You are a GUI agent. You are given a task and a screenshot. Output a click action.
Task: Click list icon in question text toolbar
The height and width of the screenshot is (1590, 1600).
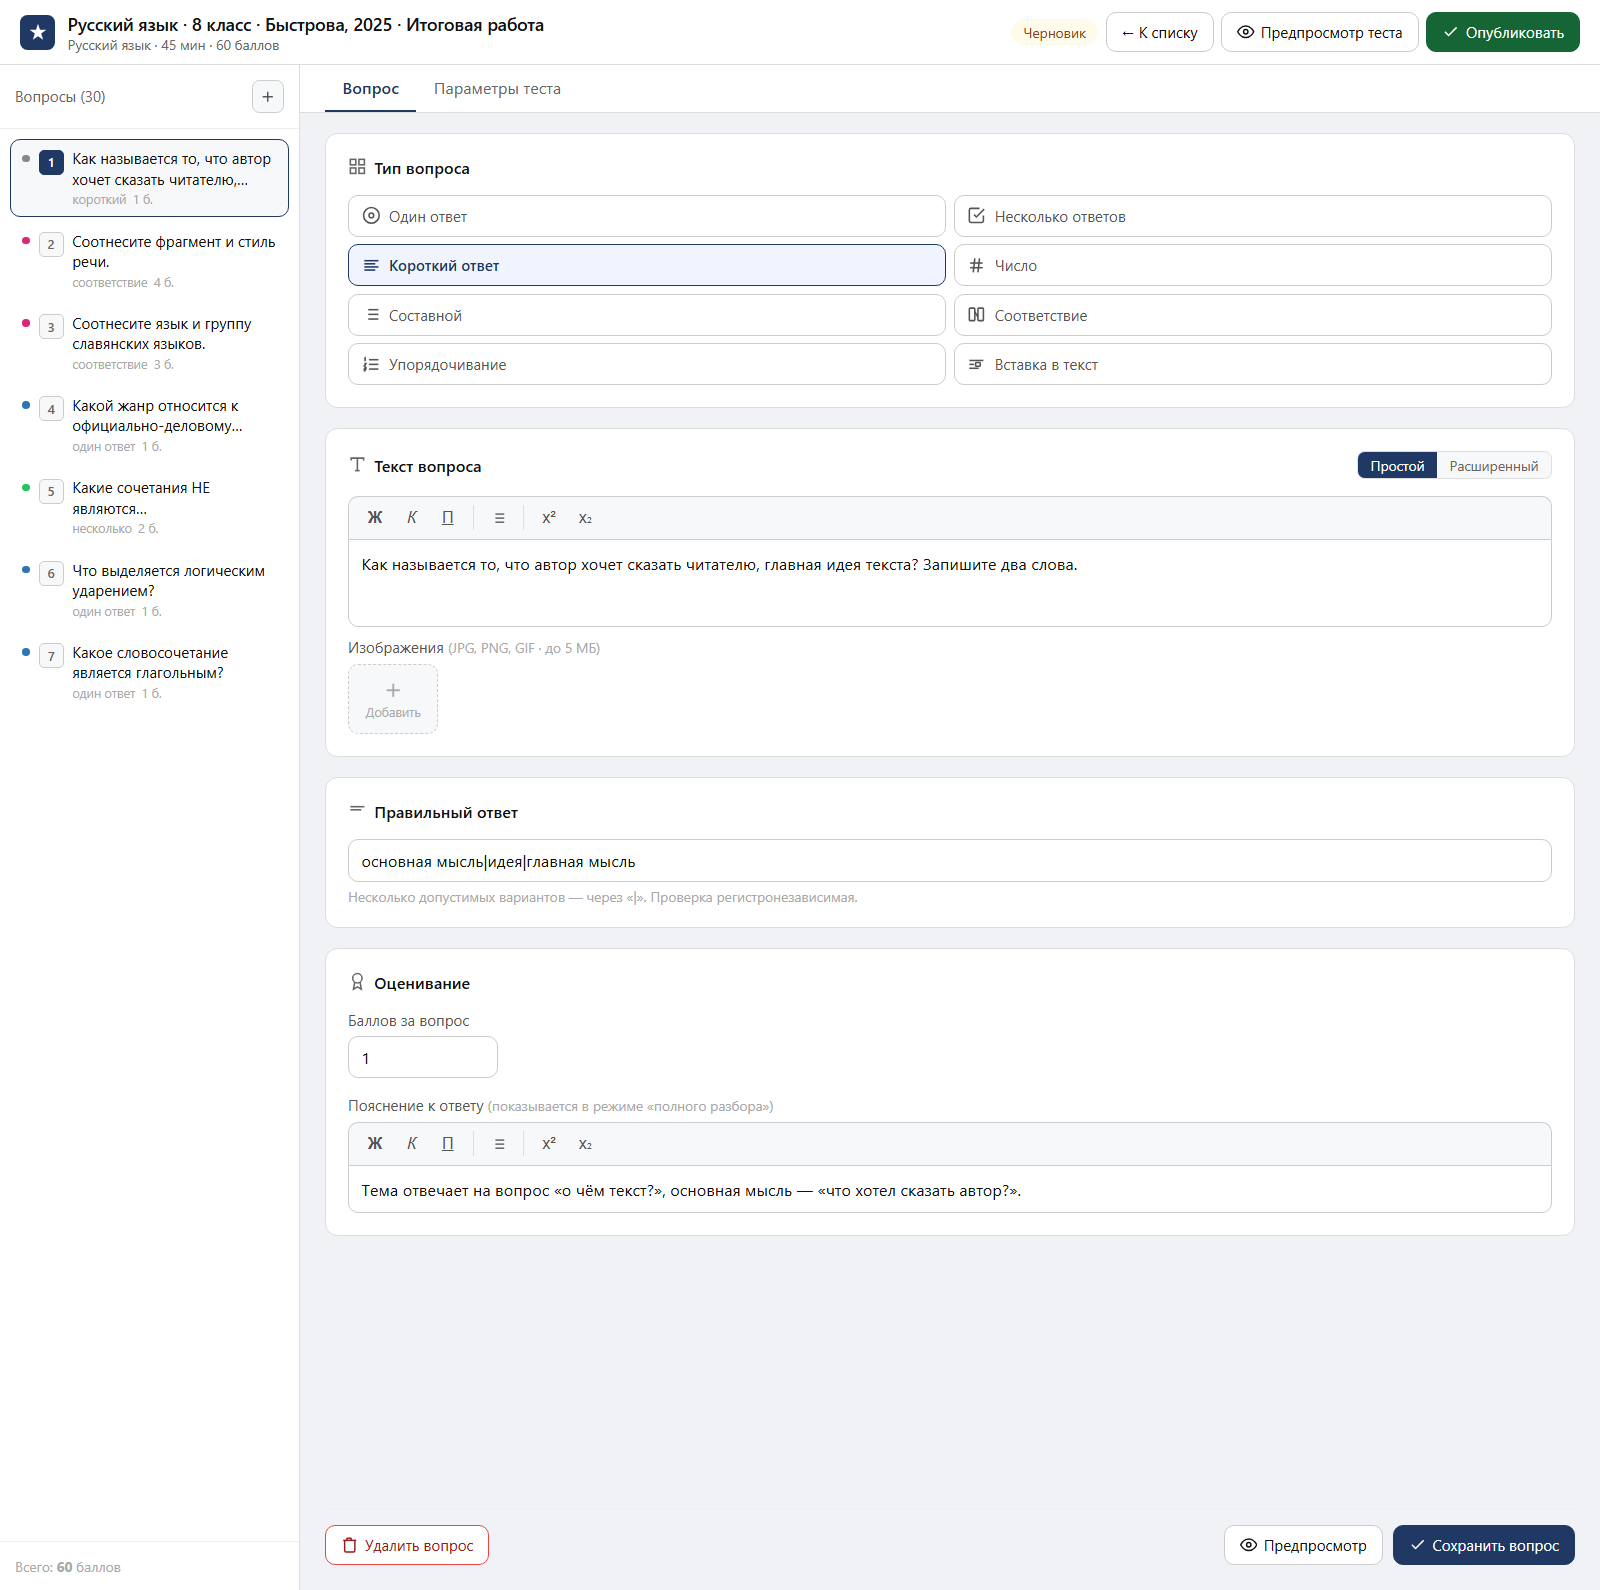pos(500,518)
